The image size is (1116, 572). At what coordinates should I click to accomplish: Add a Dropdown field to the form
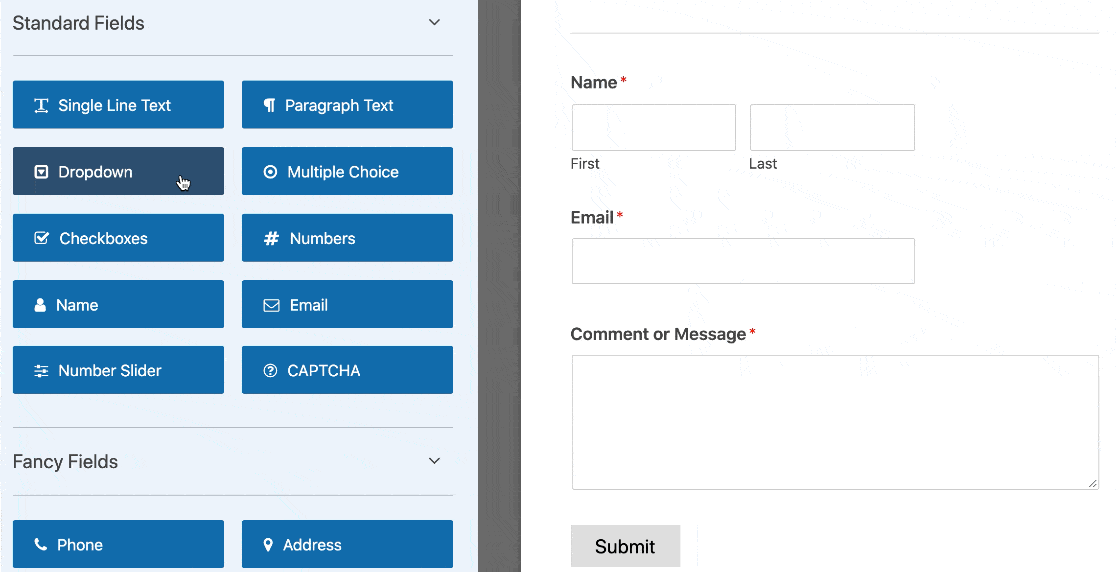coord(118,172)
